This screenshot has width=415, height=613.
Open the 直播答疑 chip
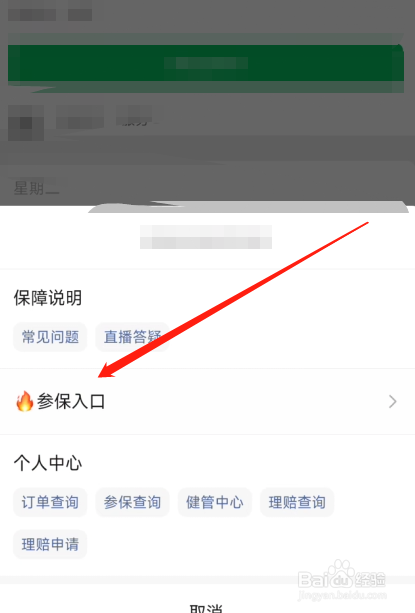click(x=132, y=337)
